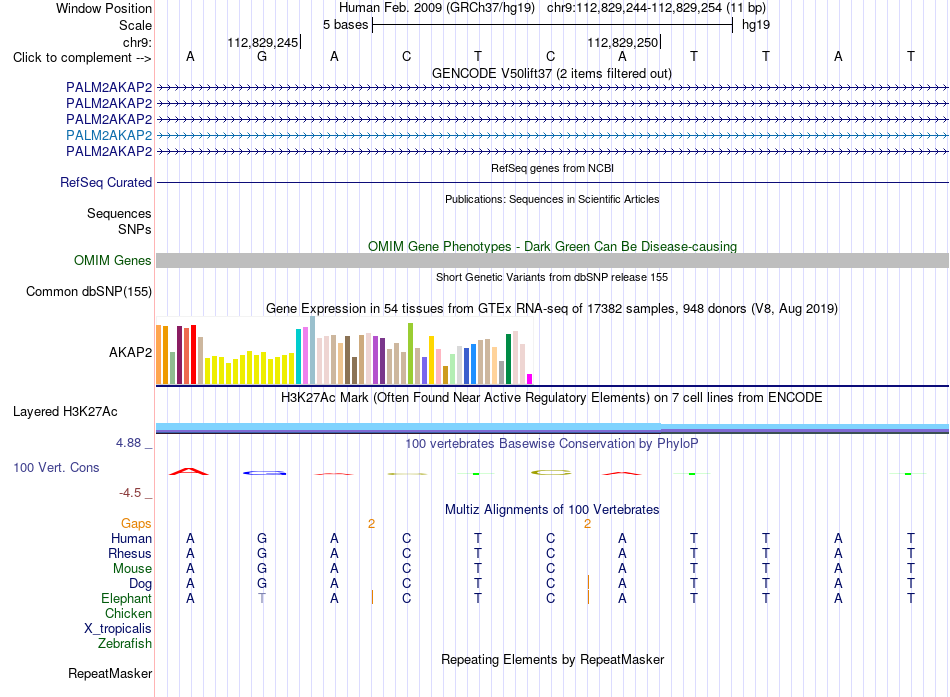Click 'Publications: Sequences in Scientific Articles' title
Screen dimensions: 950x697
point(552,199)
